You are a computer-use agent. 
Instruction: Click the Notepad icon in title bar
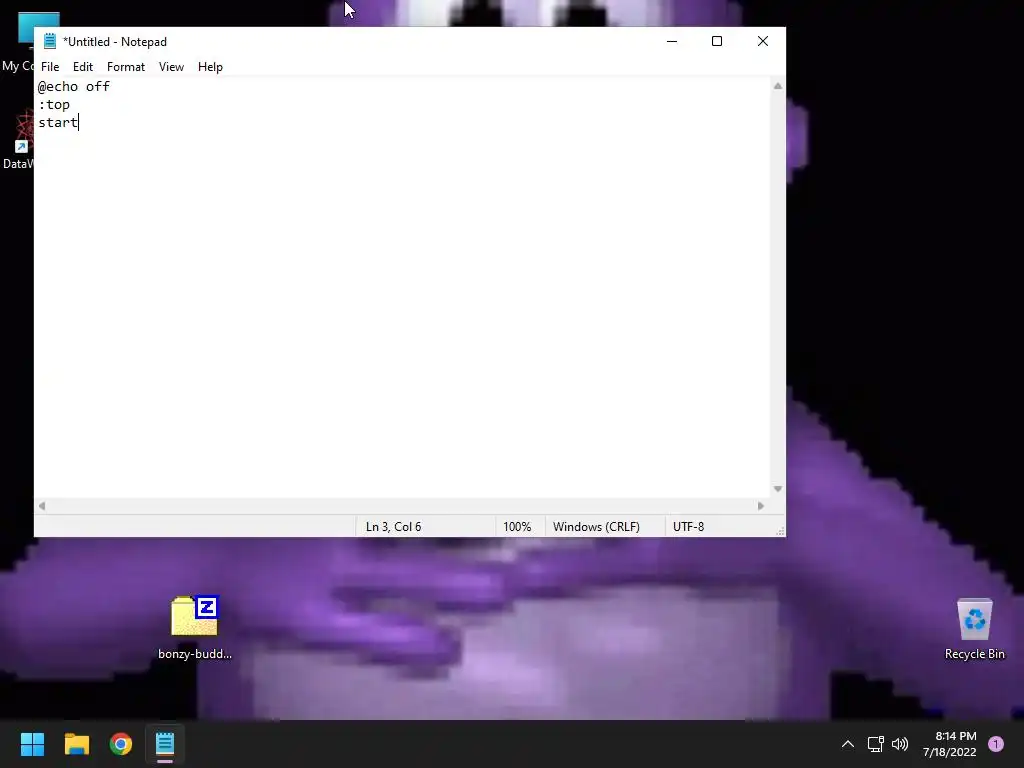pos(50,41)
